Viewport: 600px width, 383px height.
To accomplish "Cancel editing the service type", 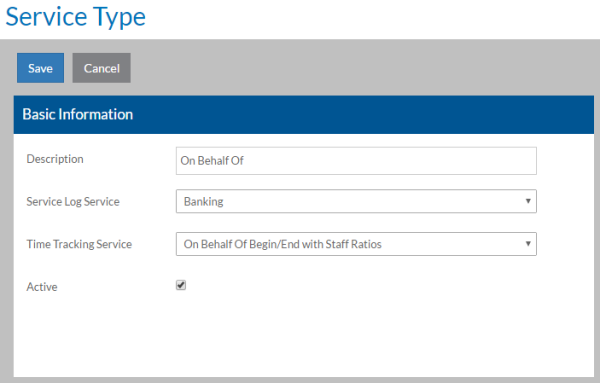I will [x=101, y=68].
